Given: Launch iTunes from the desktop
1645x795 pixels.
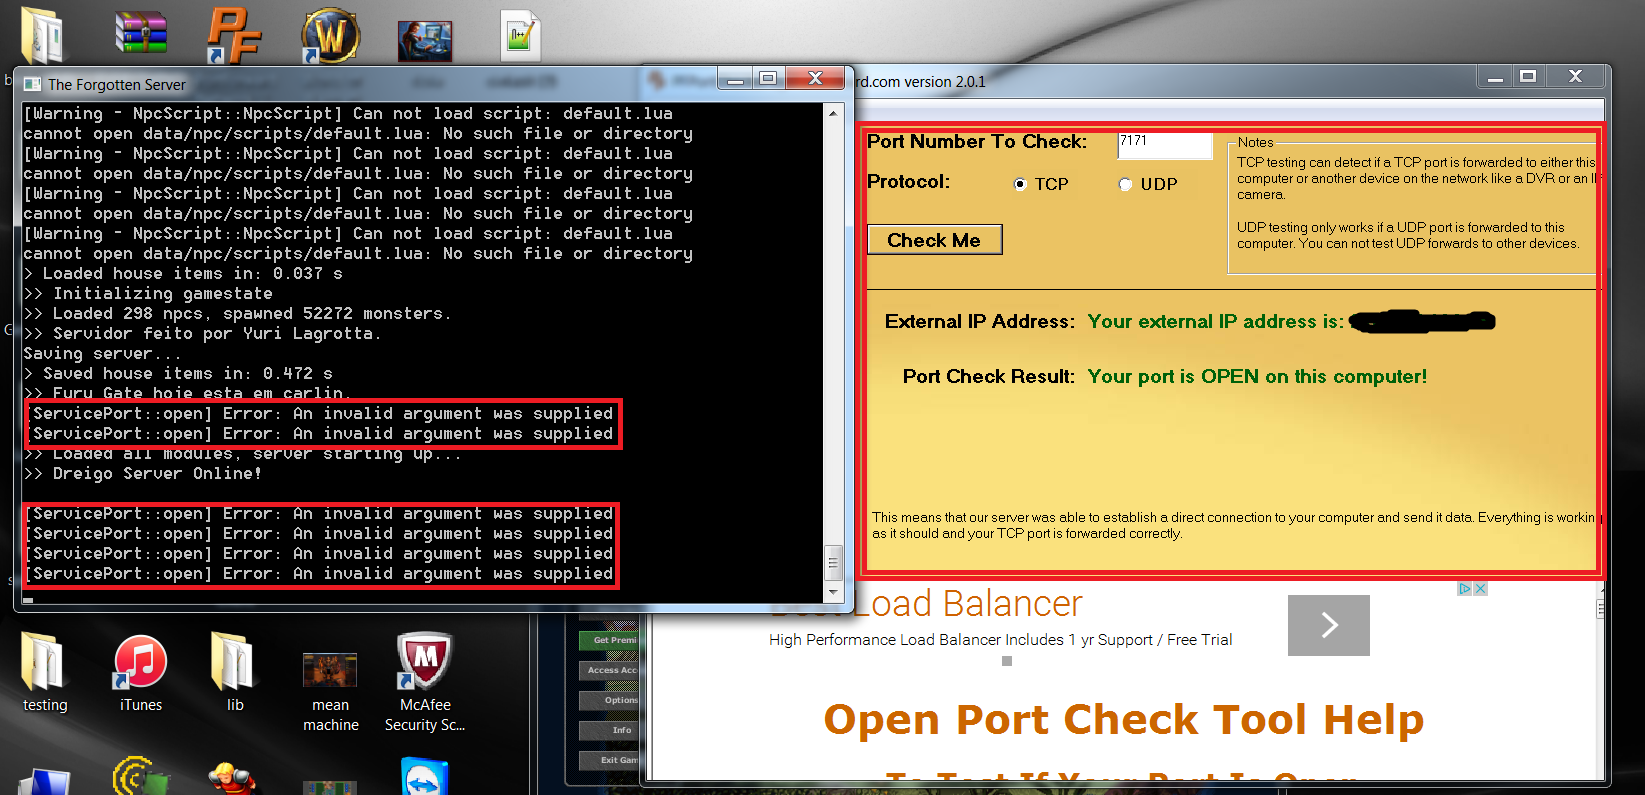Looking at the screenshot, I should pos(140,673).
